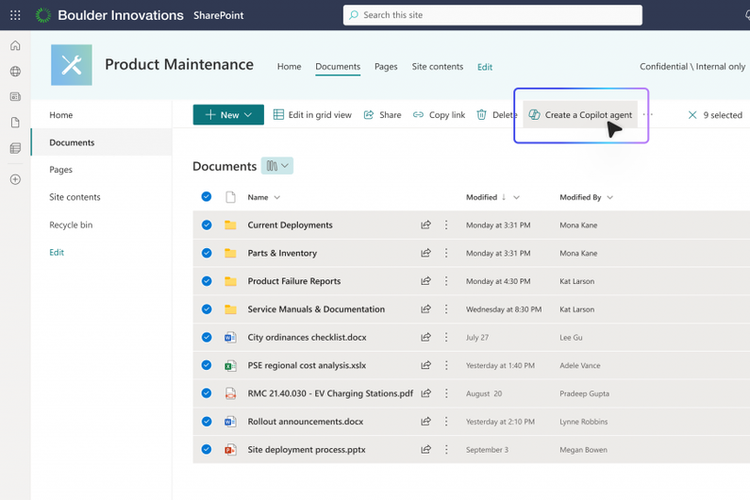
Task: Click the share icon for Rollout announcements.docx
Action: 426,421
